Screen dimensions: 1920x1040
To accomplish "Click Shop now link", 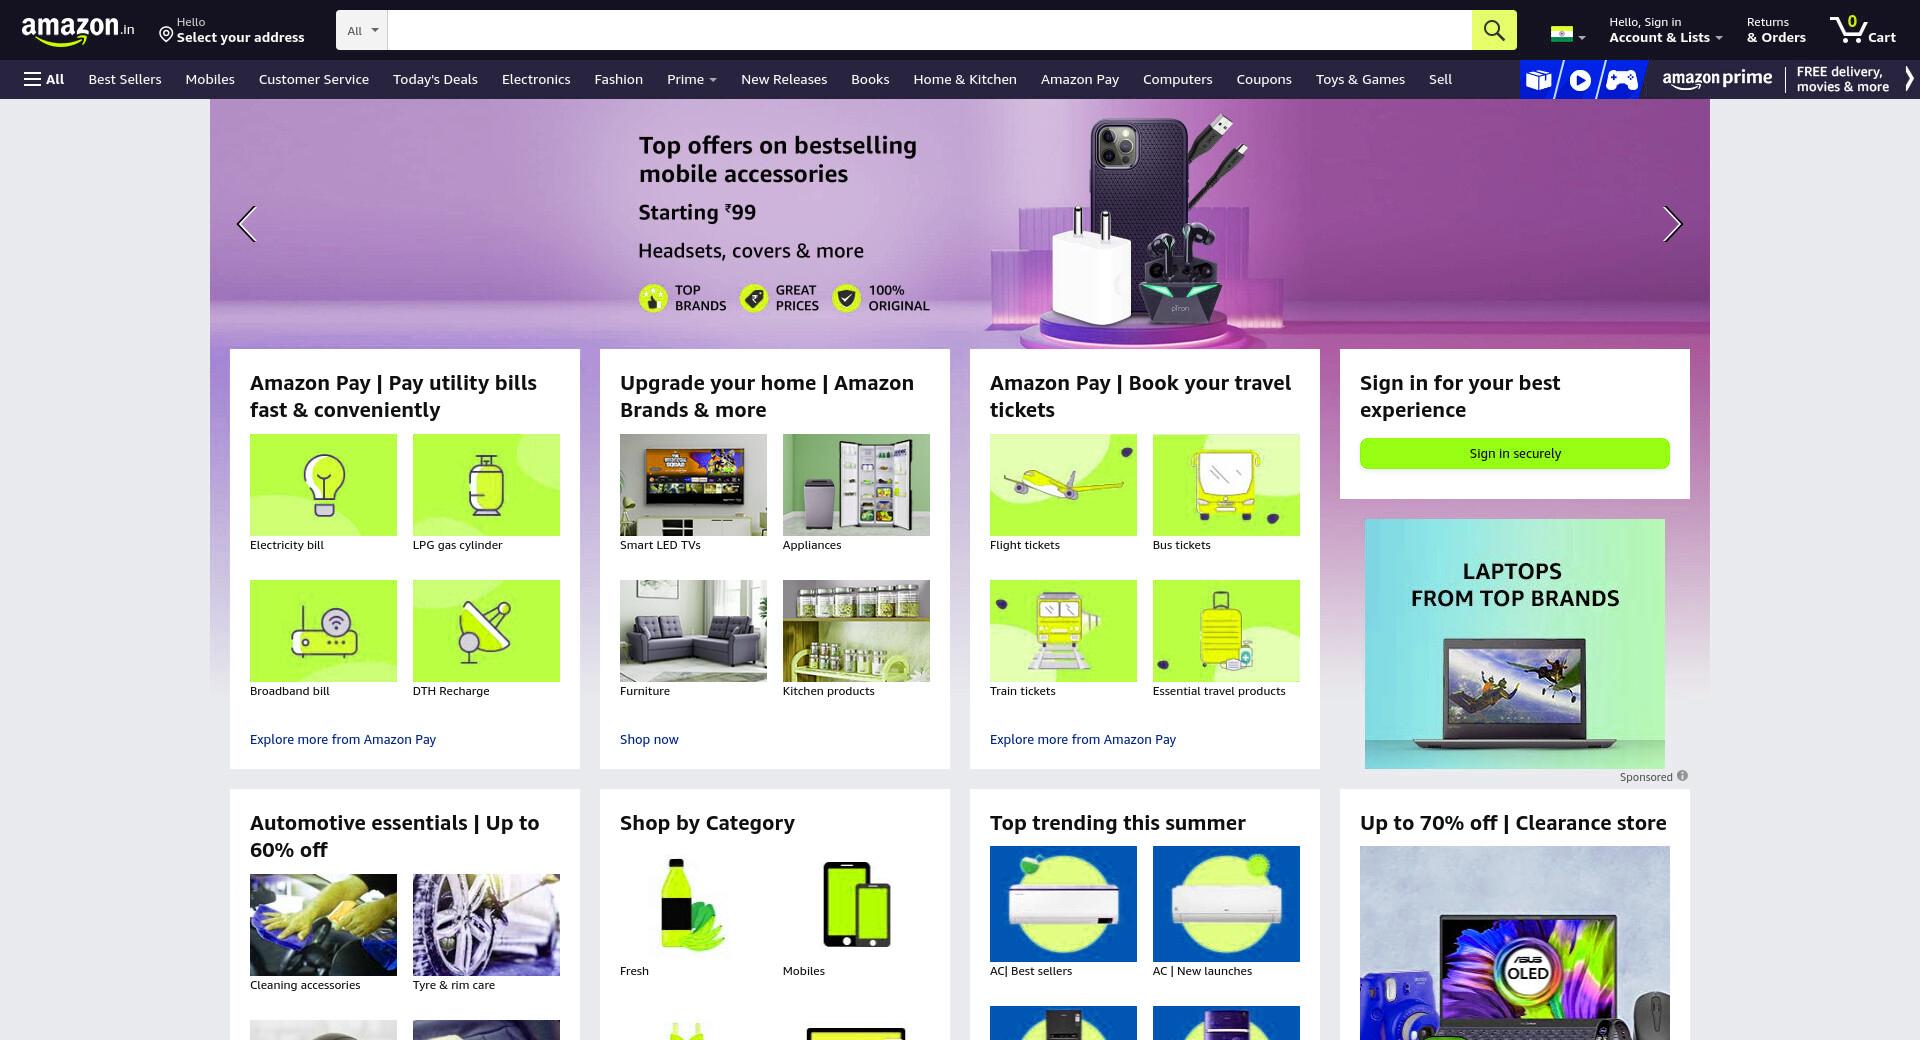I will pyautogui.click(x=649, y=739).
